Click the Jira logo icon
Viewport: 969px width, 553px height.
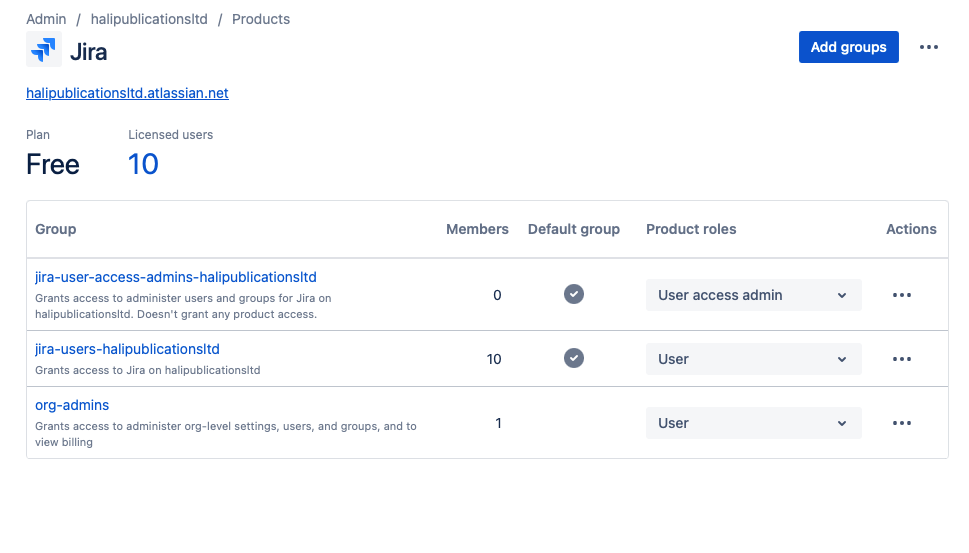pos(44,50)
